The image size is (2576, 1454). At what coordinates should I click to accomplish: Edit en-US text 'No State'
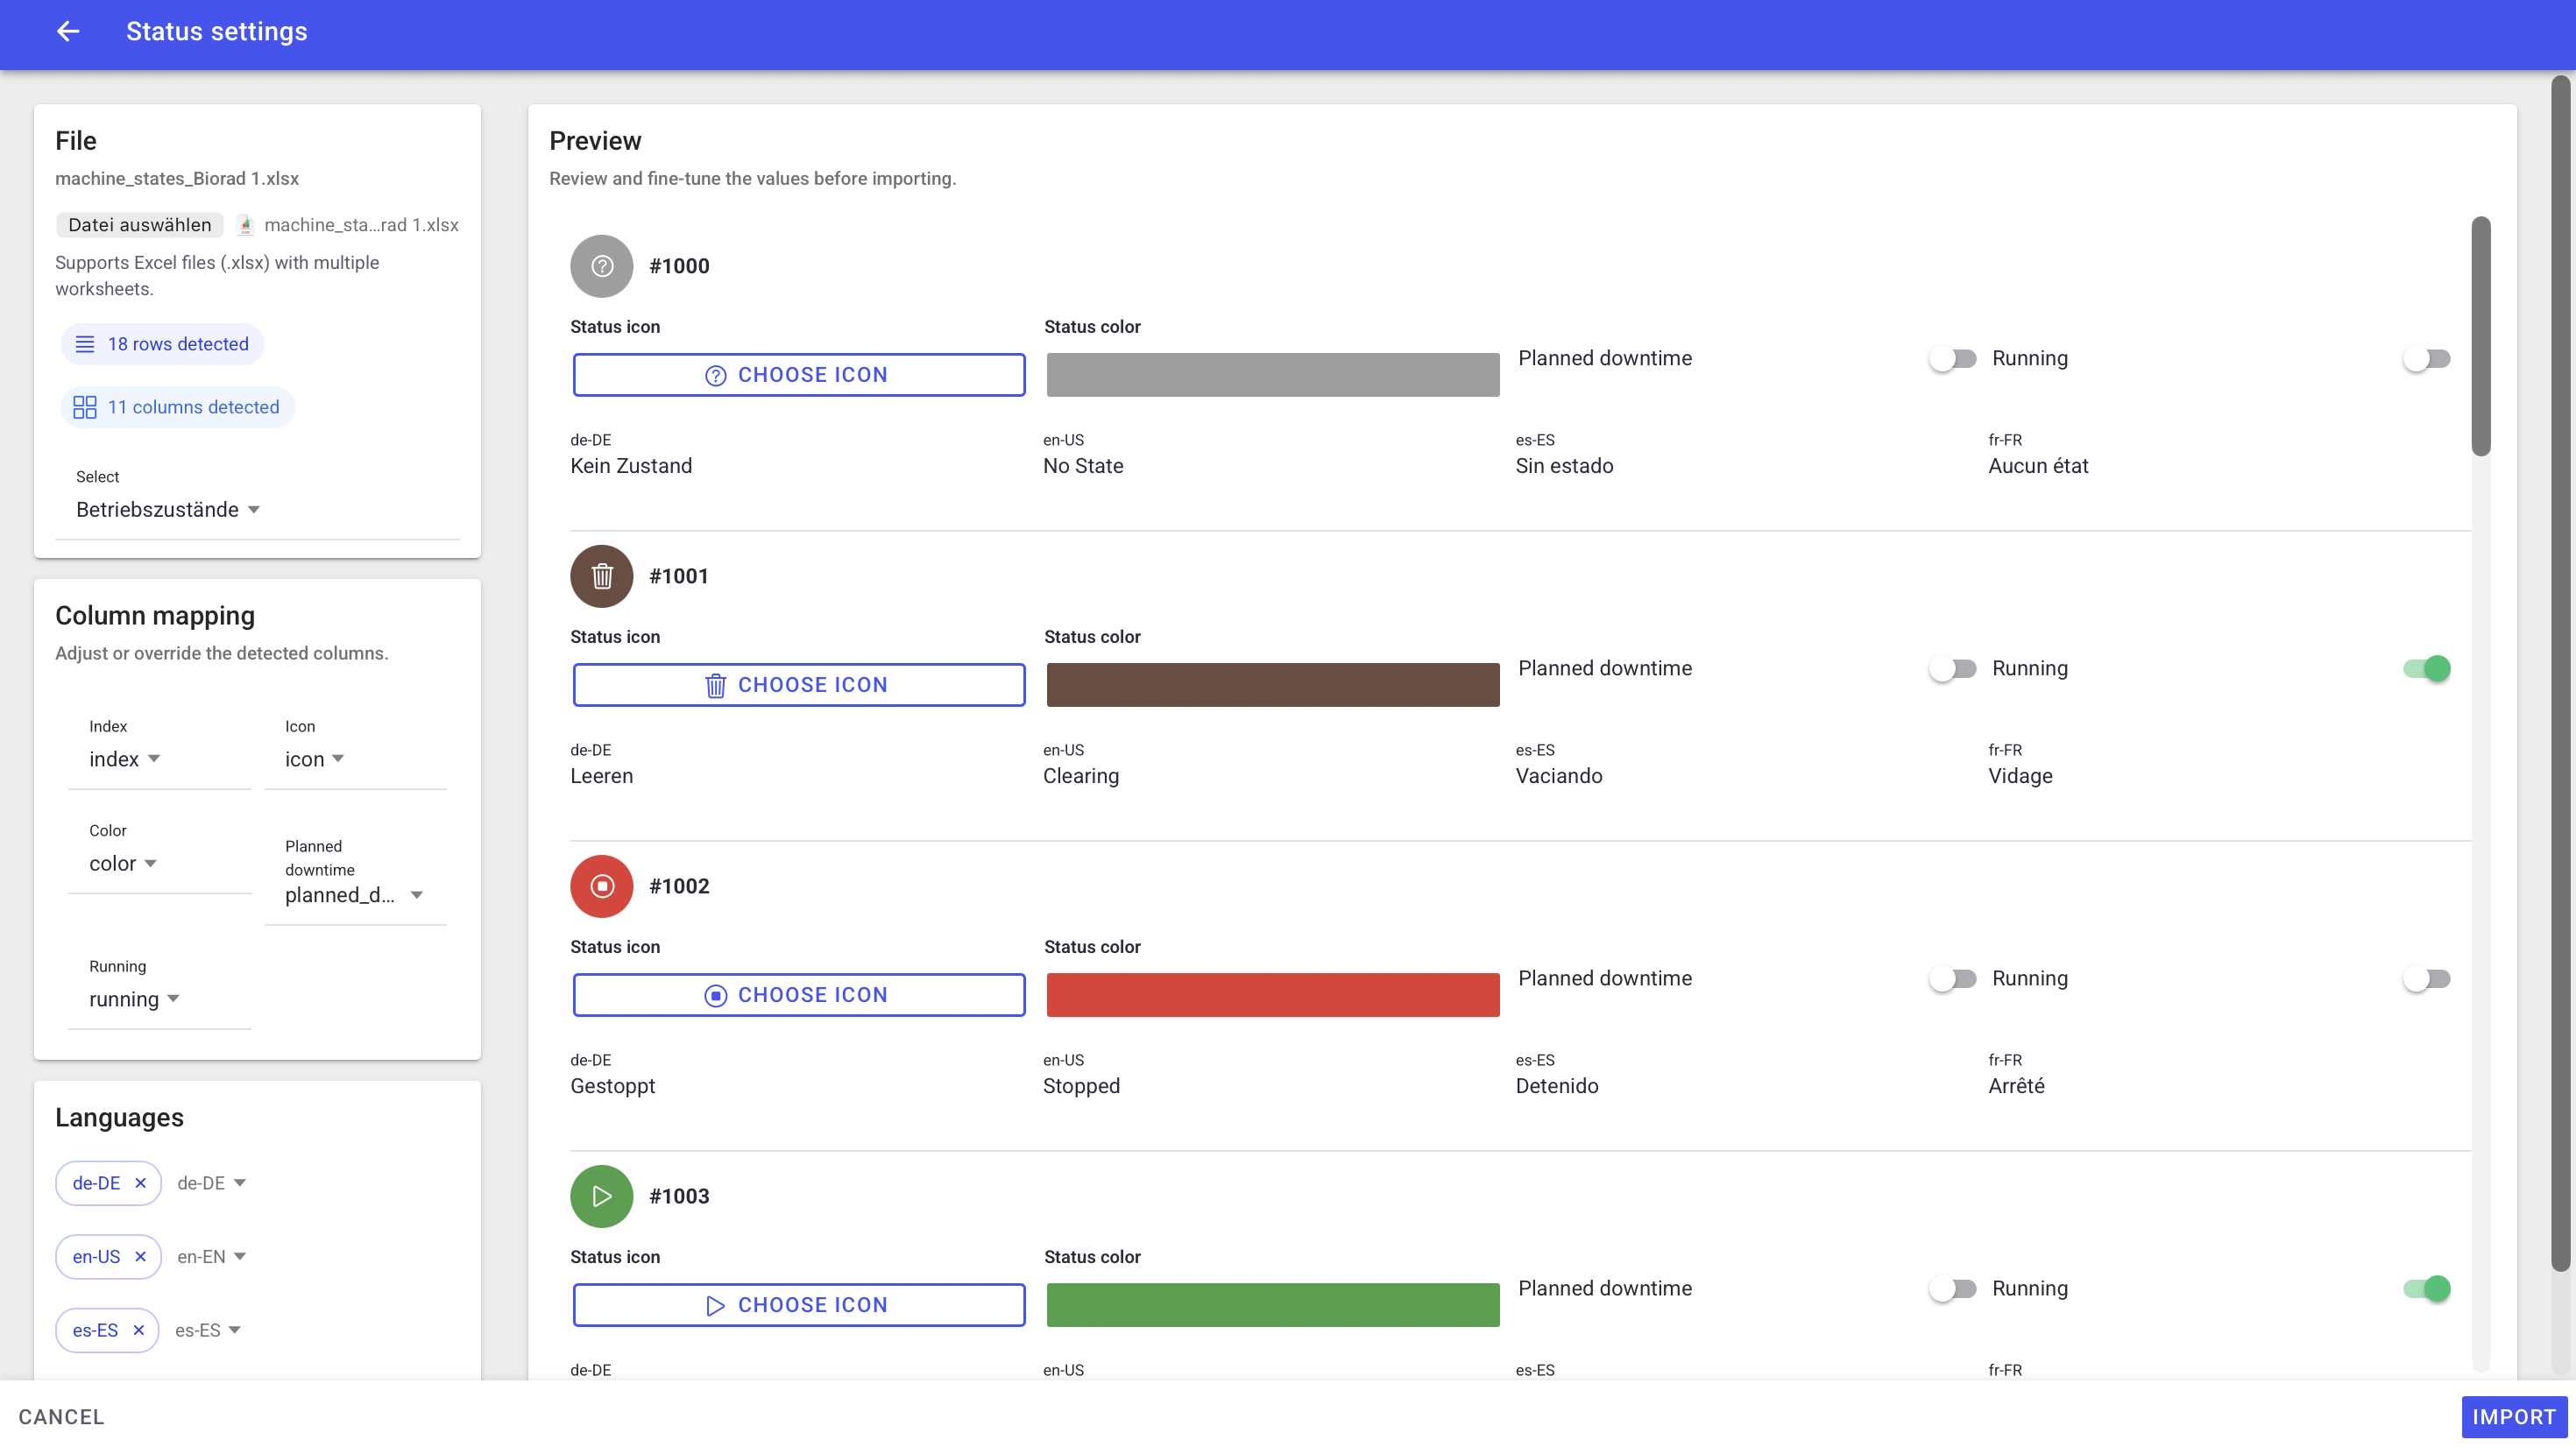tap(1083, 466)
